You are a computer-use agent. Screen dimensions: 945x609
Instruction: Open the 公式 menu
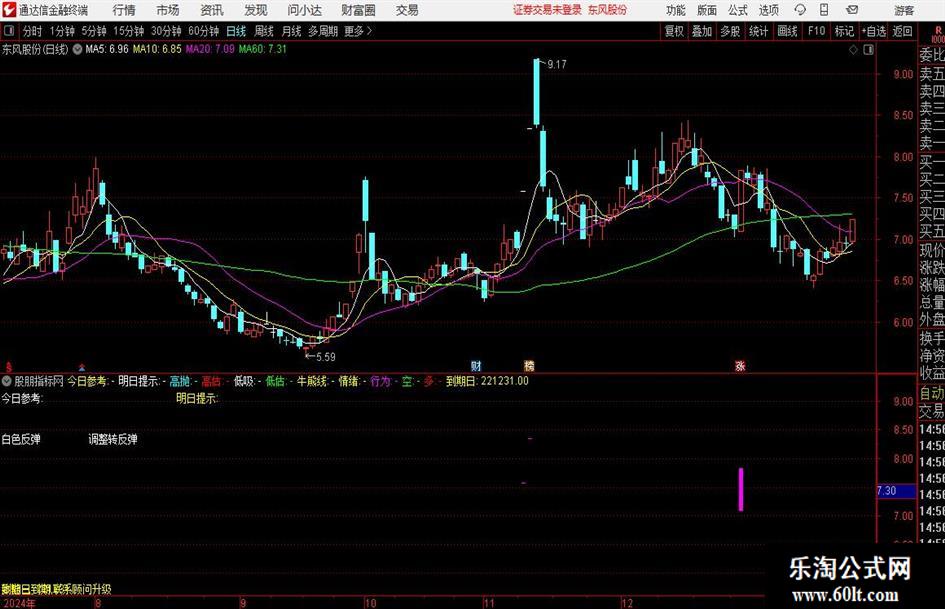point(737,10)
